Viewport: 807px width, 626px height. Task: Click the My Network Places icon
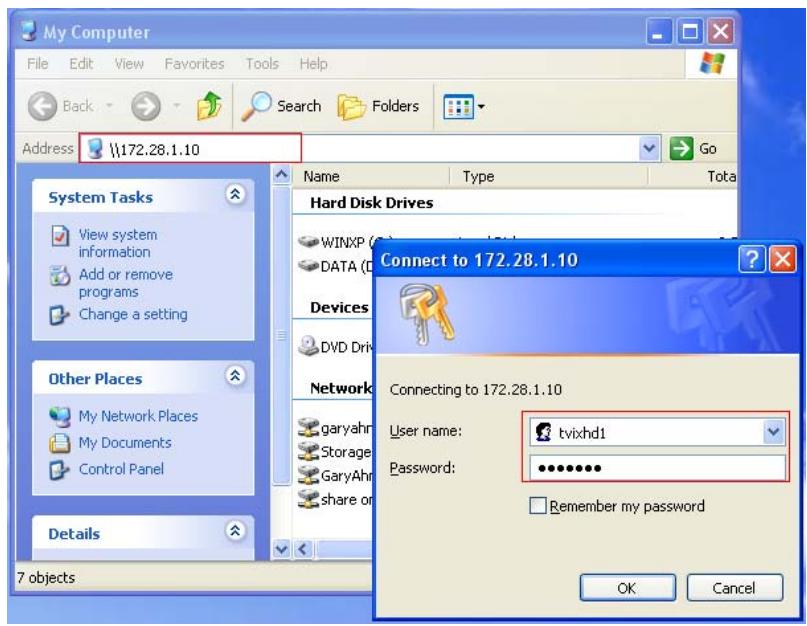click(x=60, y=416)
